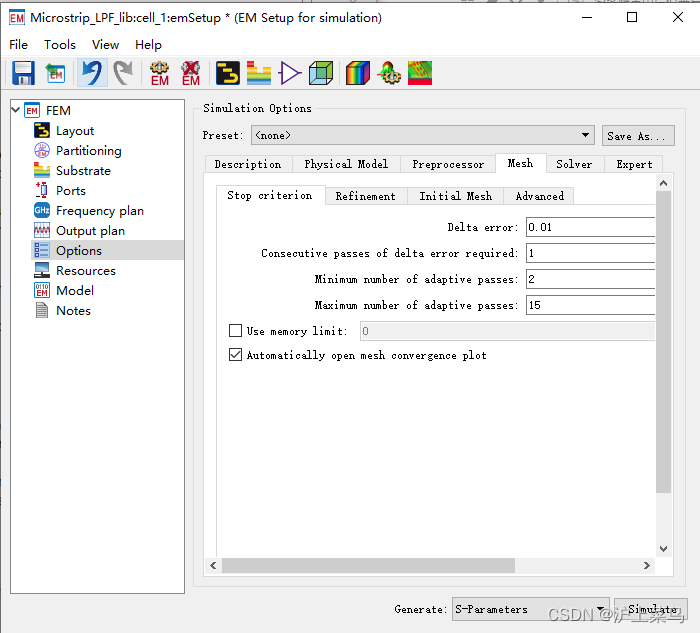Screen dimensions: 700x633
Task: Click the horizontal scrollbar thumb
Action: [x=368, y=565]
